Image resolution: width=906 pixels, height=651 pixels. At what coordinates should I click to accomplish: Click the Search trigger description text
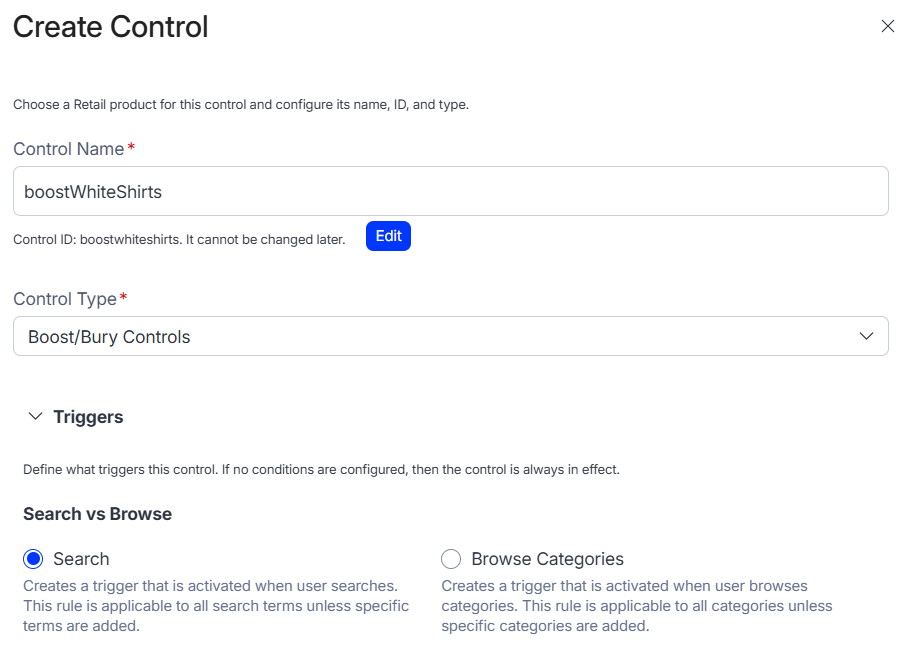point(216,605)
